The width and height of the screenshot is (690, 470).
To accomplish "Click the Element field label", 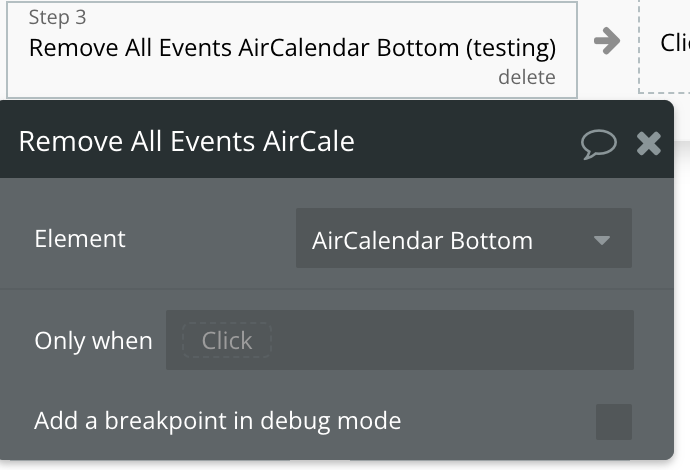I will click(80, 239).
